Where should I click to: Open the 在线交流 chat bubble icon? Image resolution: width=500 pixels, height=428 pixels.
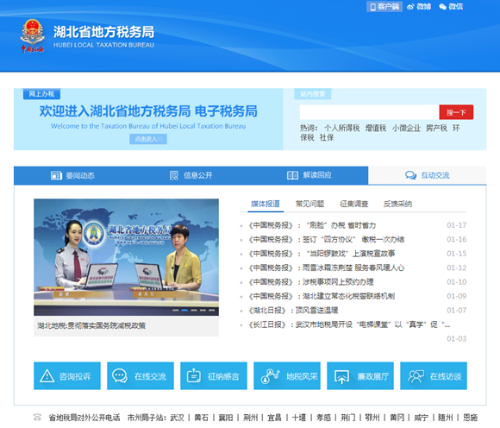click(120, 376)
